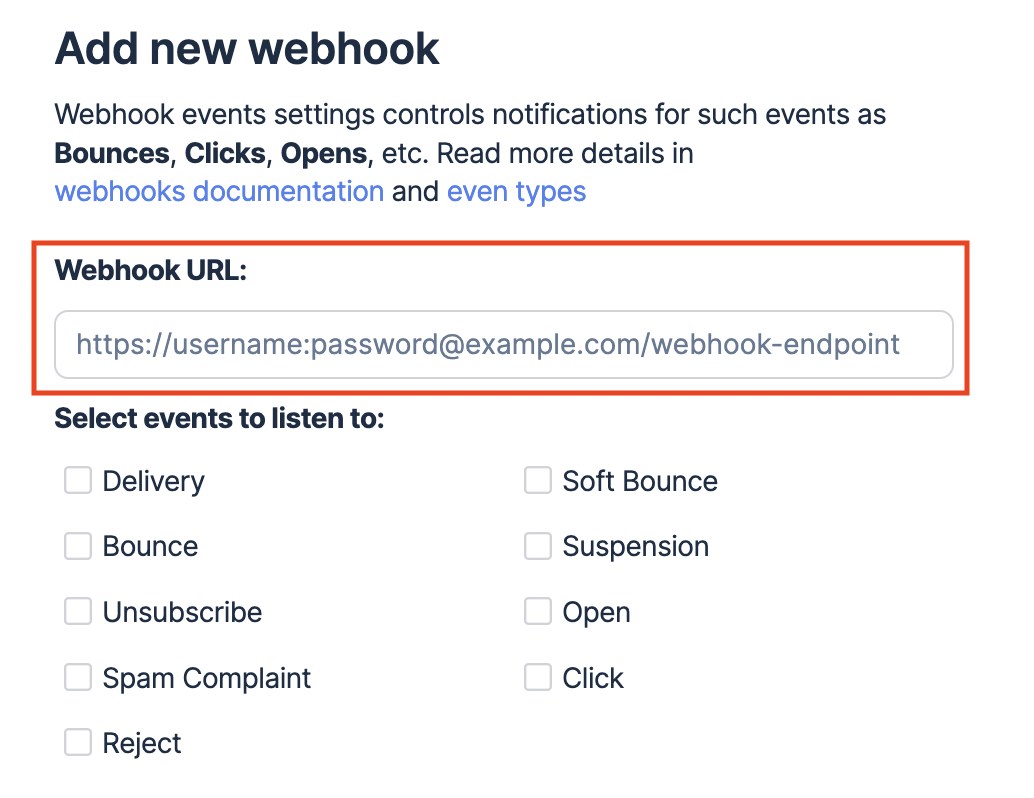Image resolution: width=1034 pixels, height=798 pixels.
Task: Tick the Delivery checkbox
Action: pos(78,480)
